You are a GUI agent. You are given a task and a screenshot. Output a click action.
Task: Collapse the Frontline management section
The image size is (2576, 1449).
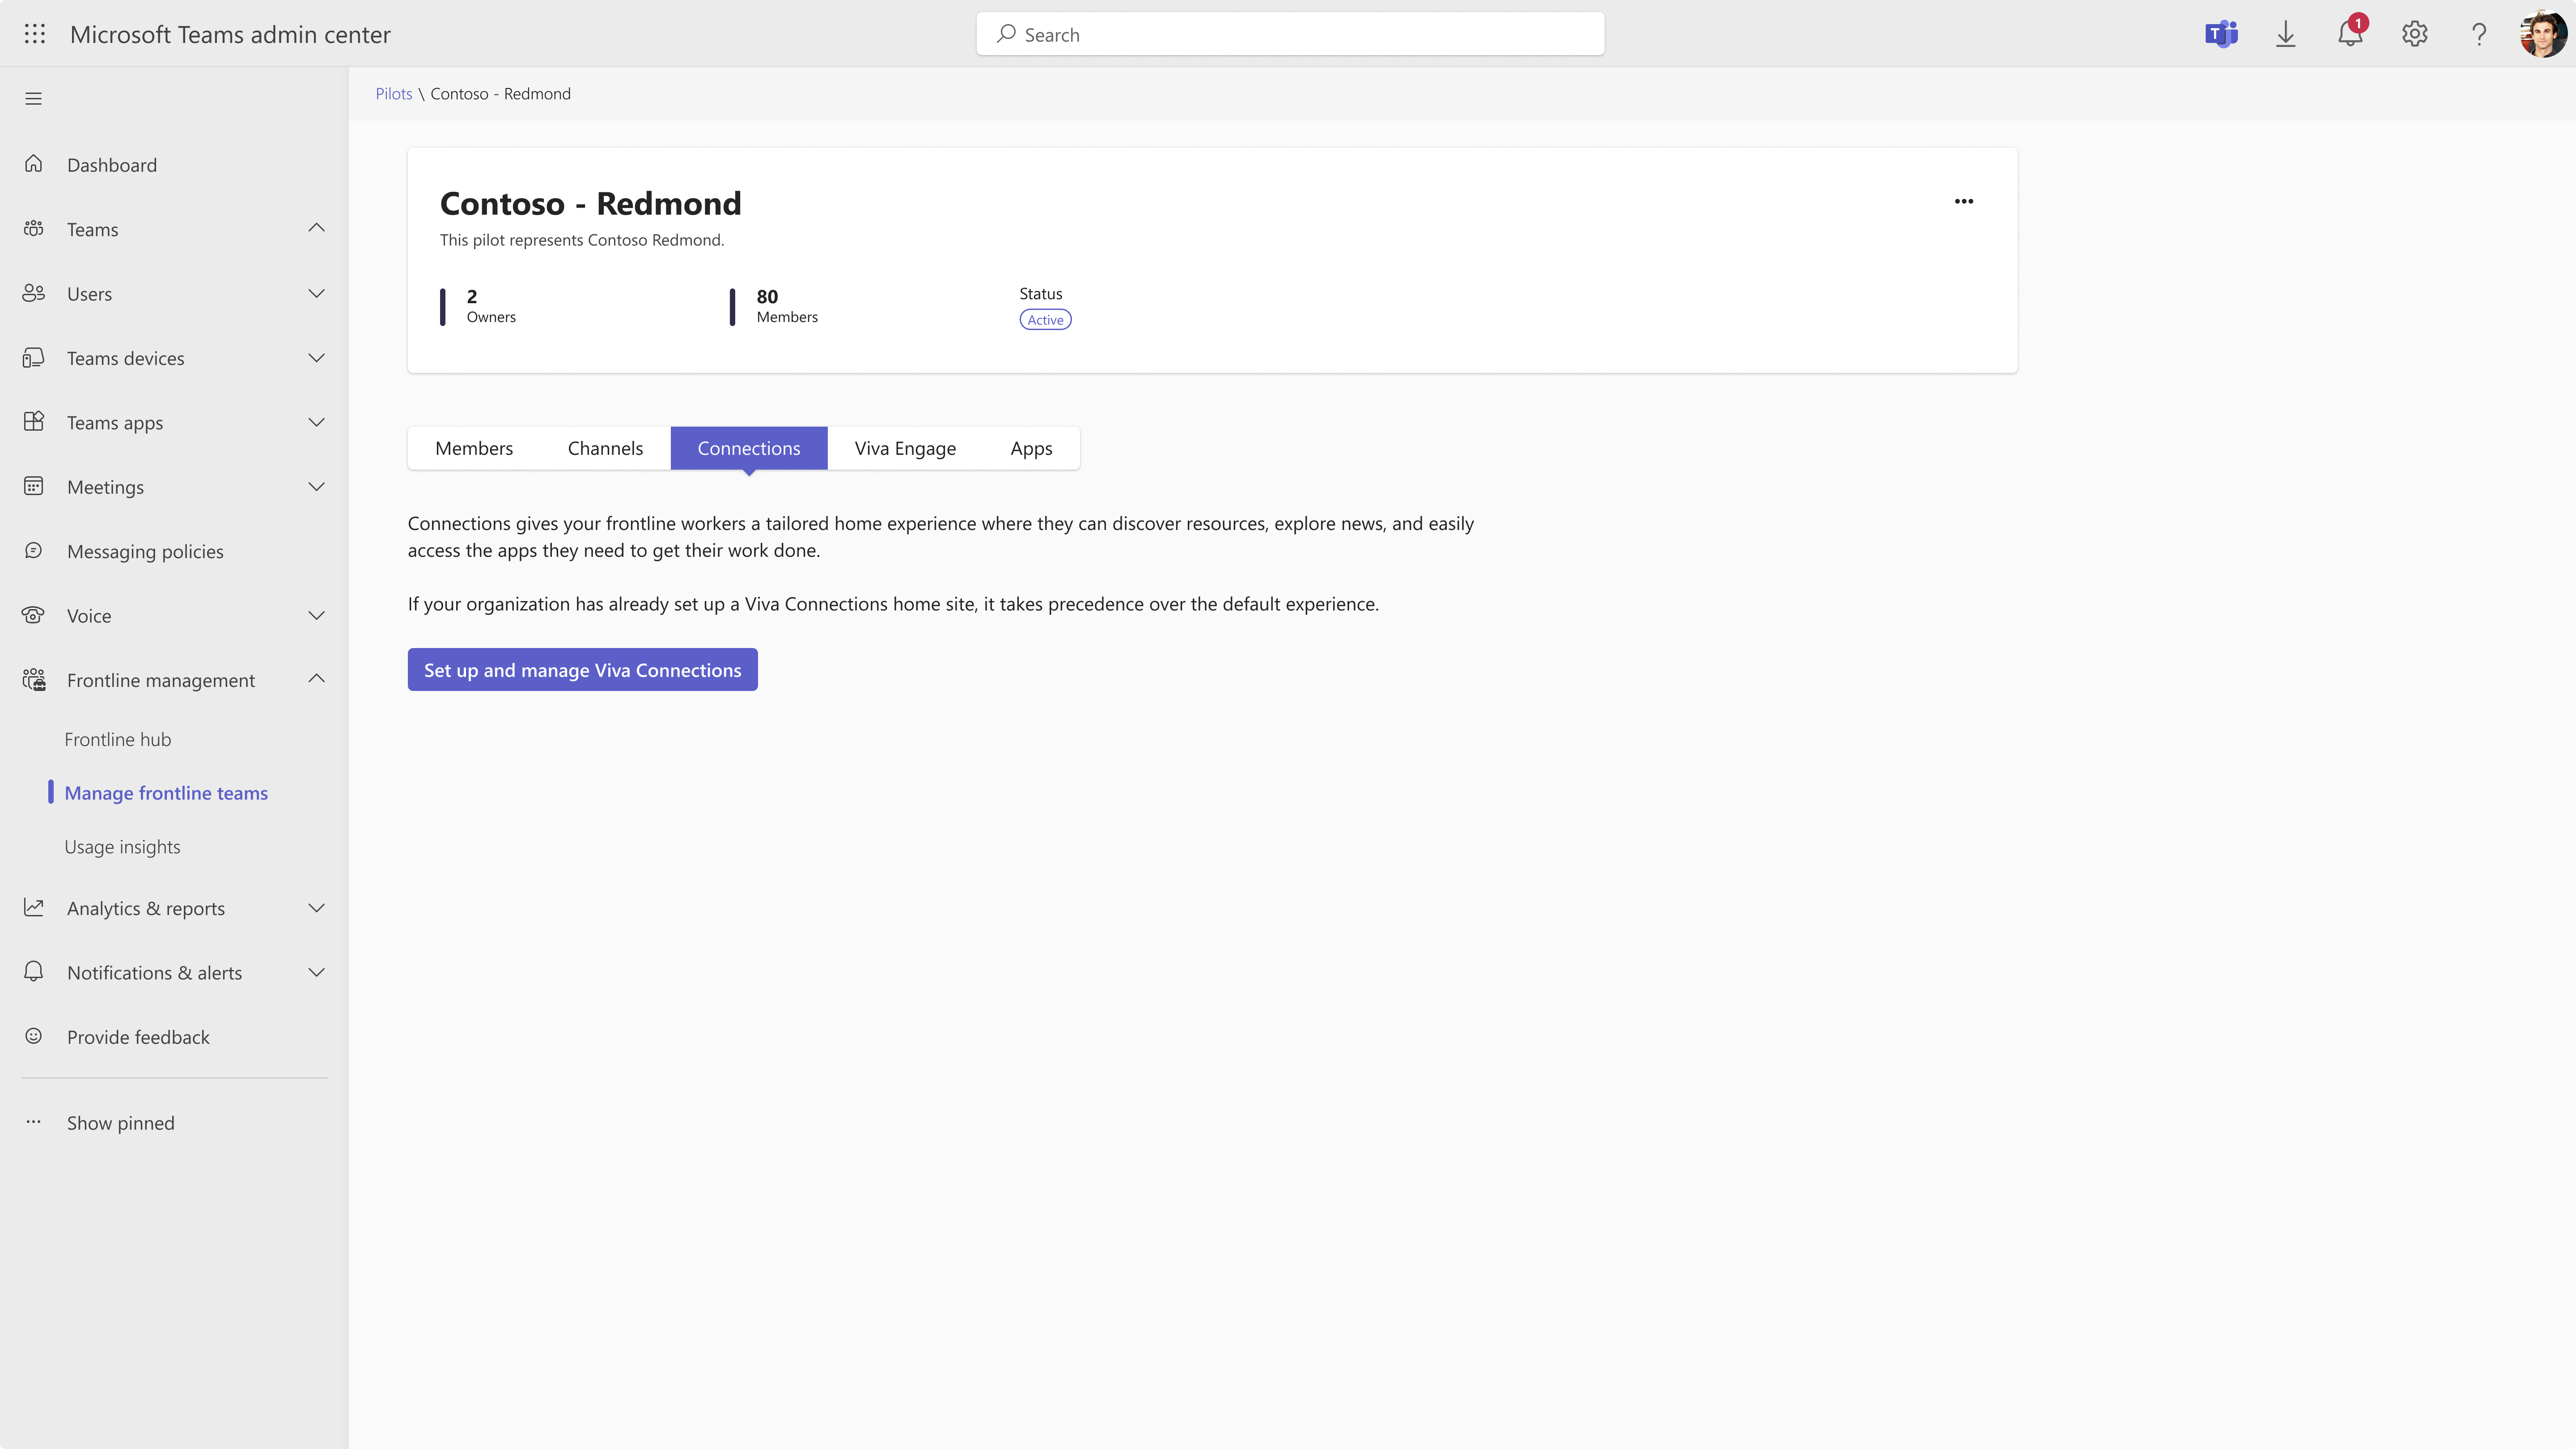pos(316,679)
